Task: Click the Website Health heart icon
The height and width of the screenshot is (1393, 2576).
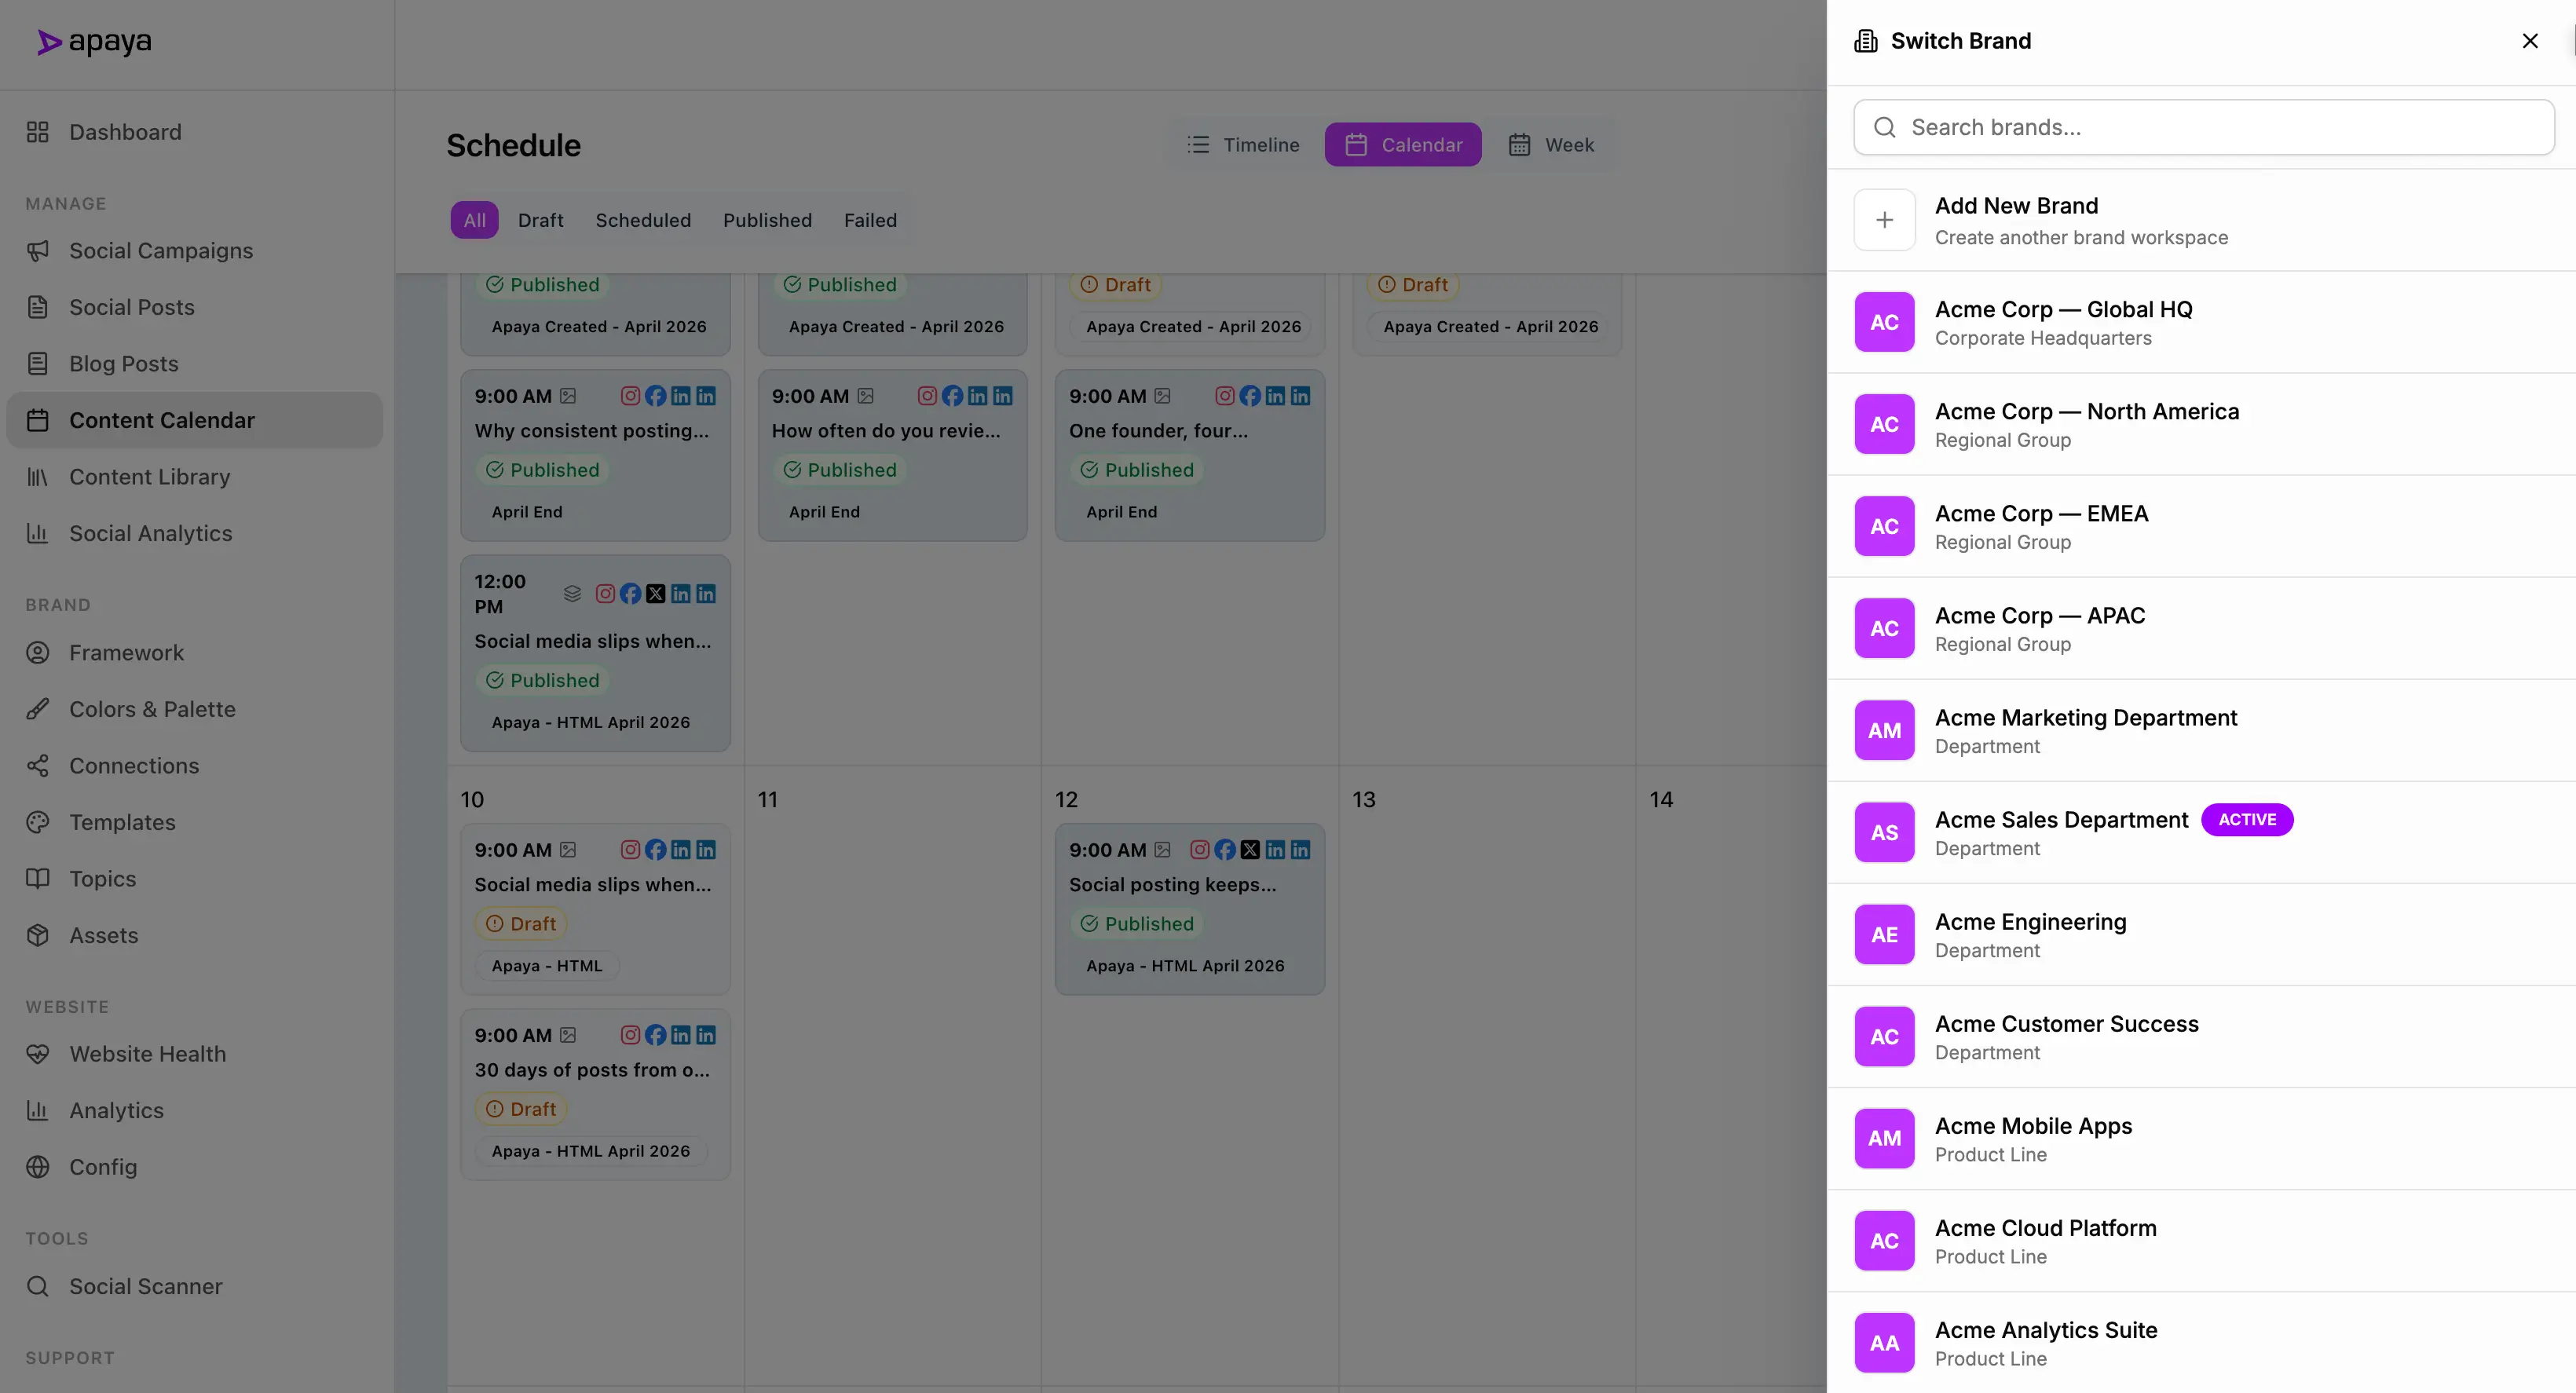Action: [x=38, y=1054]
